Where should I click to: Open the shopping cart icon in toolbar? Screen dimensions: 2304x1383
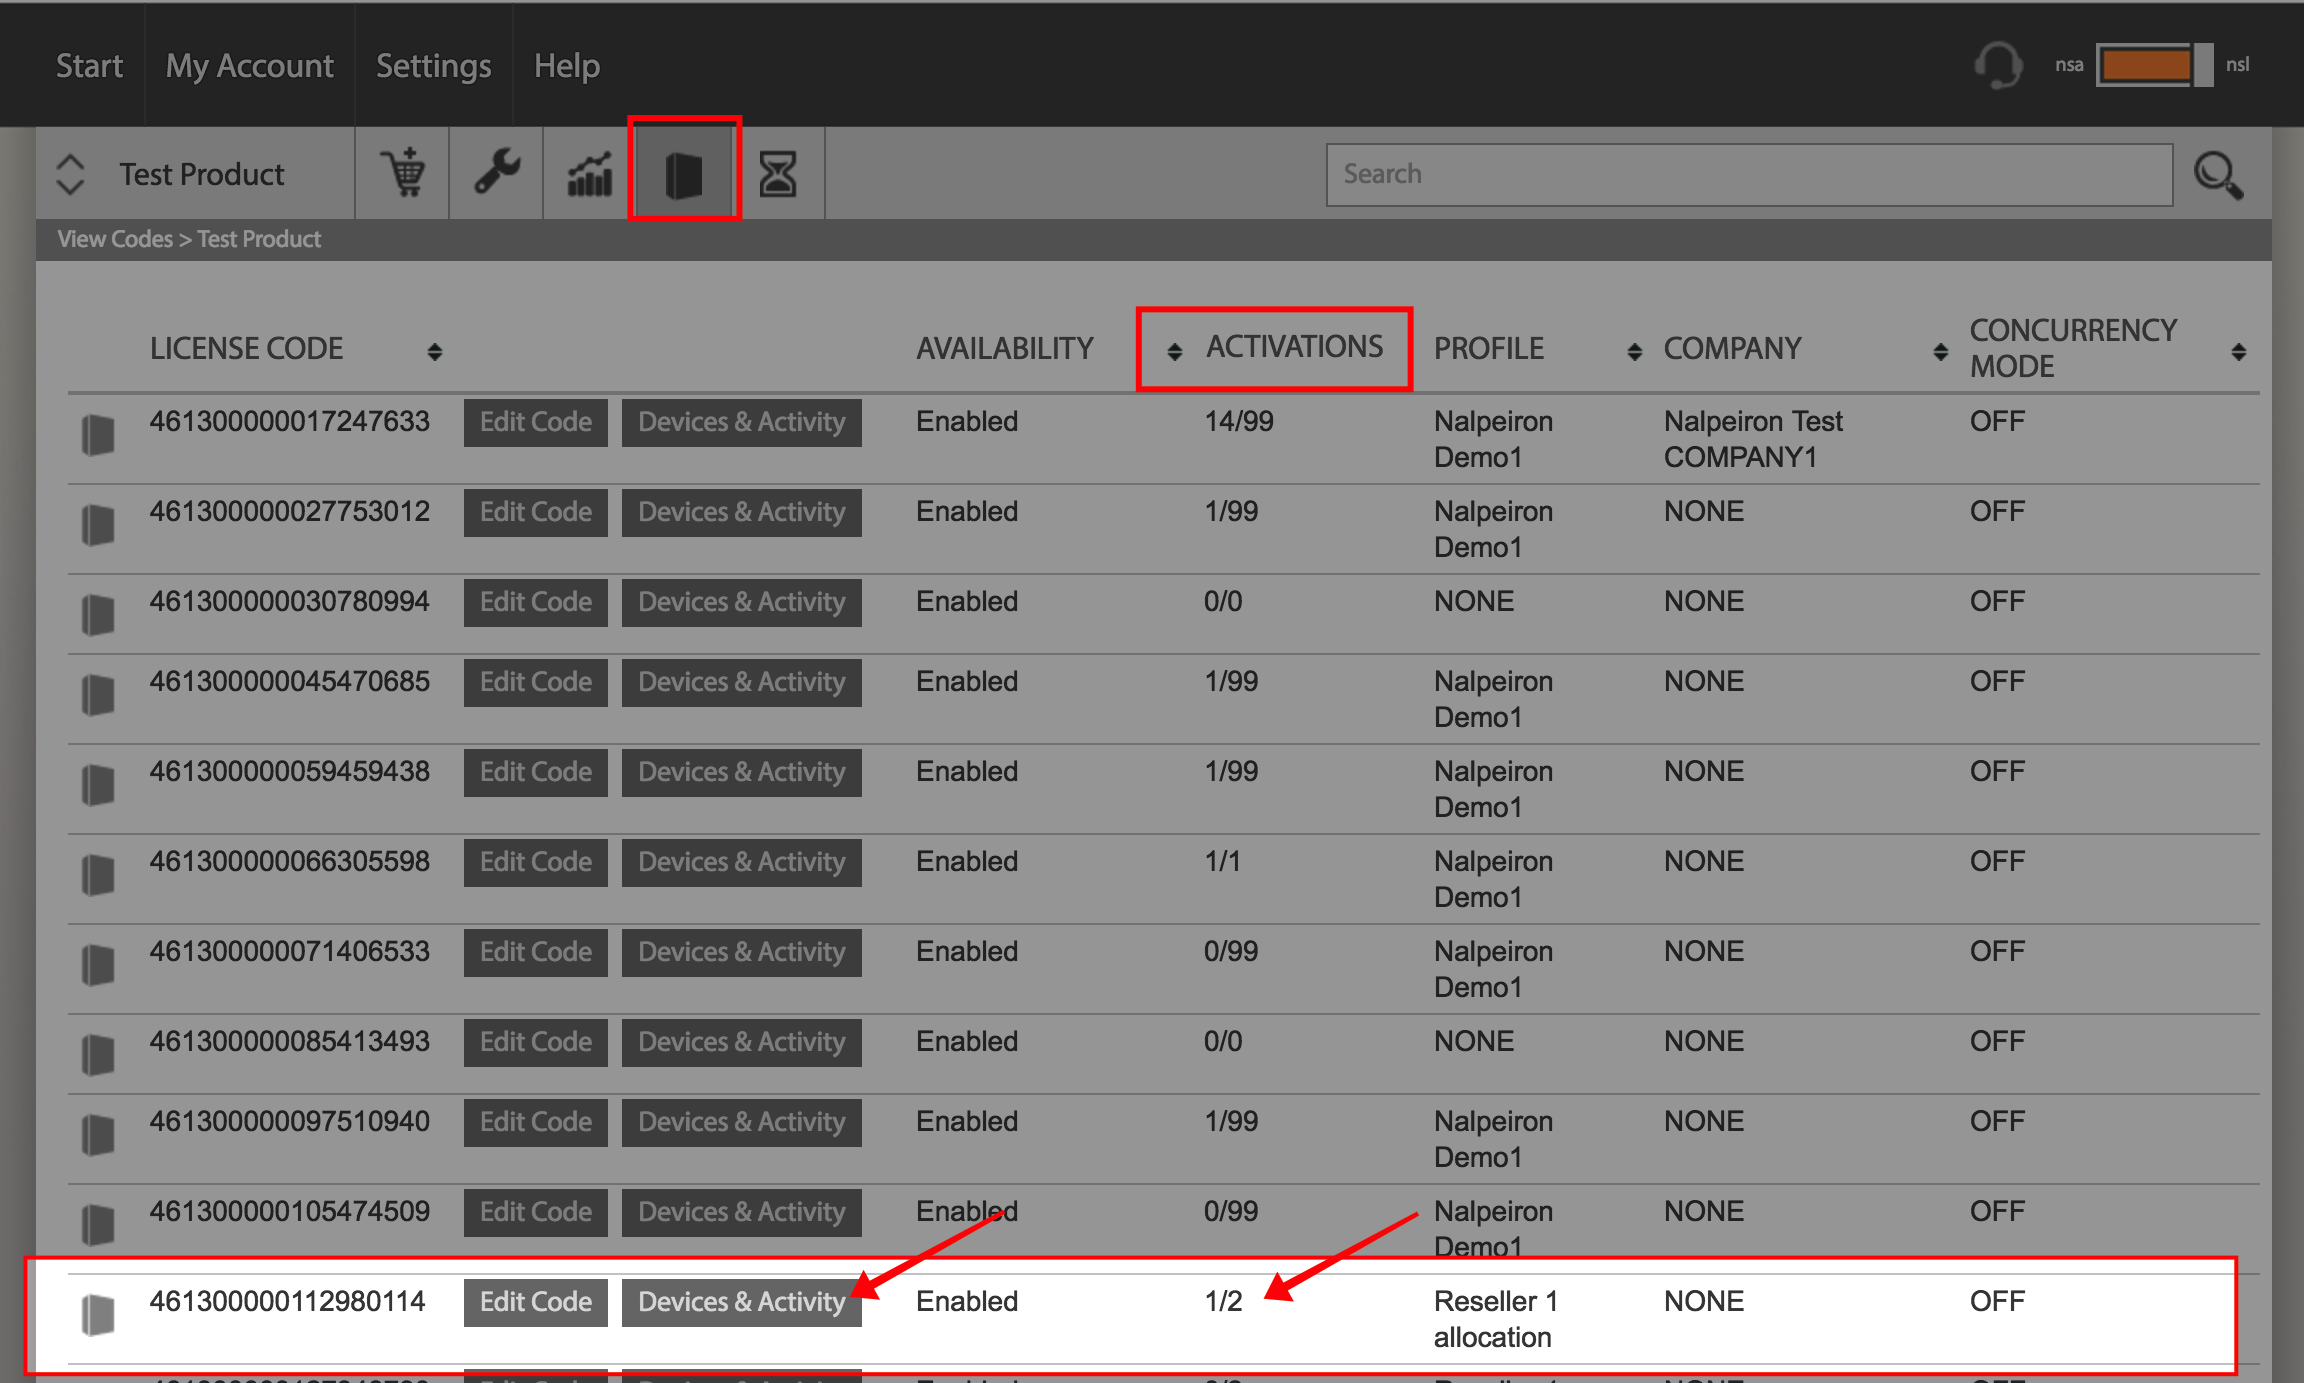403,173
